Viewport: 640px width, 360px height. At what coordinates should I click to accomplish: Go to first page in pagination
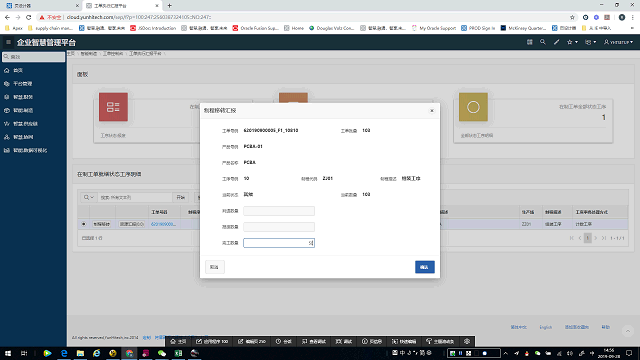571,238
